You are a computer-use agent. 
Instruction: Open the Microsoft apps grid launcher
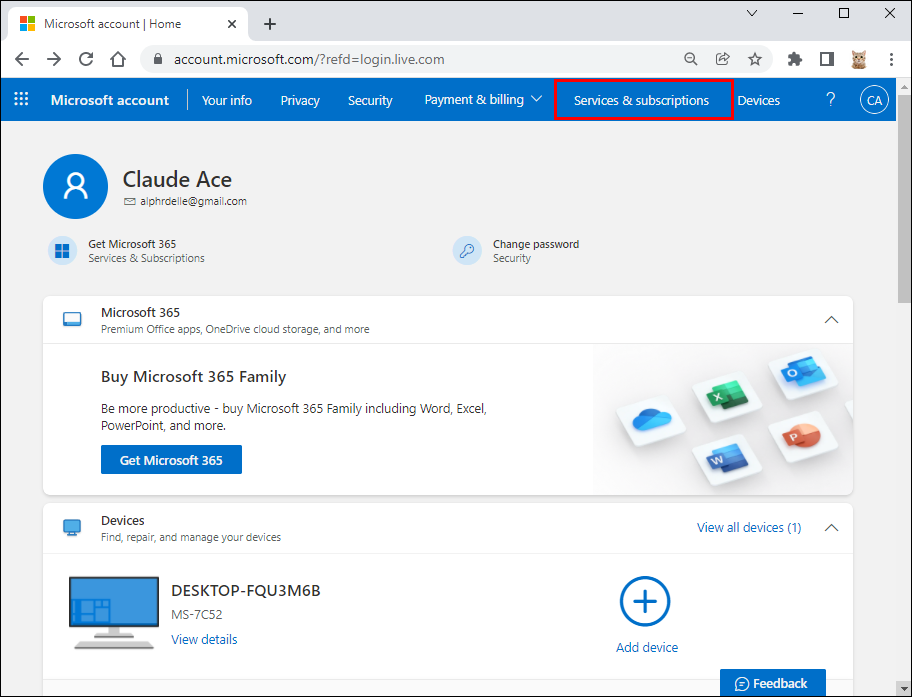[x=21, y=100]
